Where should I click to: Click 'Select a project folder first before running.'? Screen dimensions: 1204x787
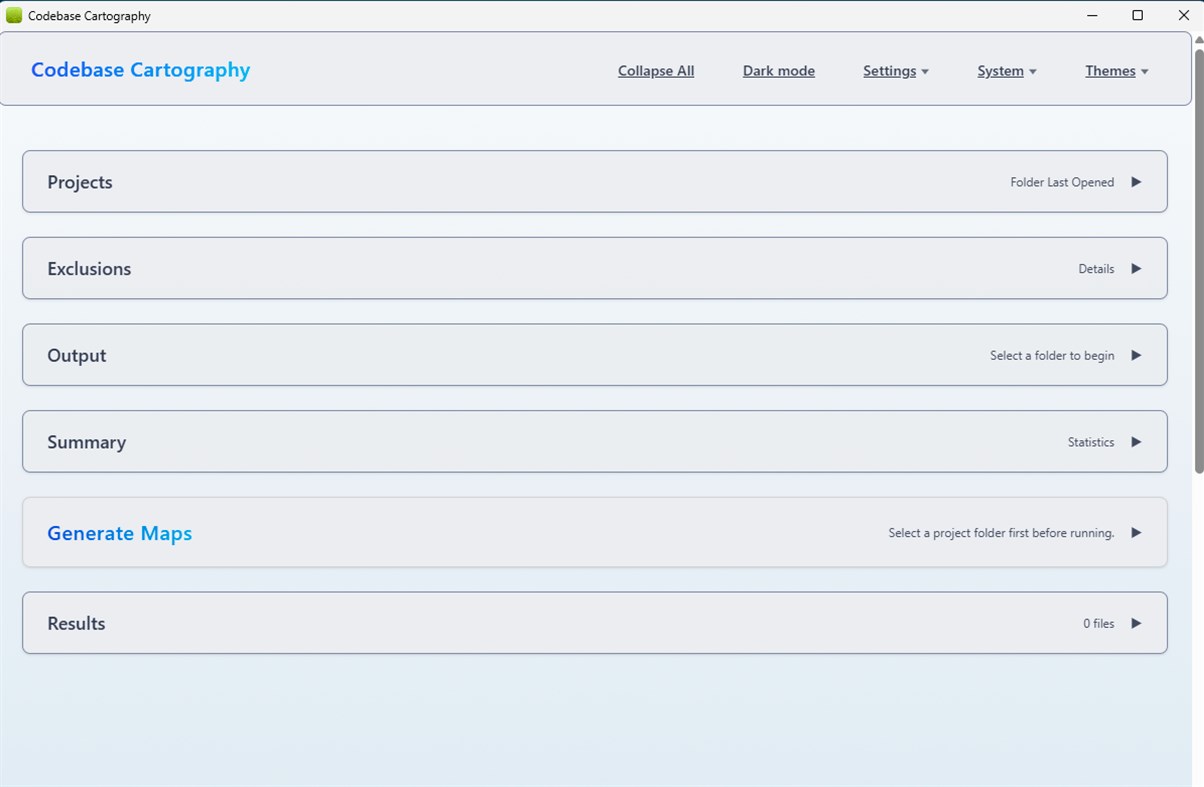[x=1001, y=533]
